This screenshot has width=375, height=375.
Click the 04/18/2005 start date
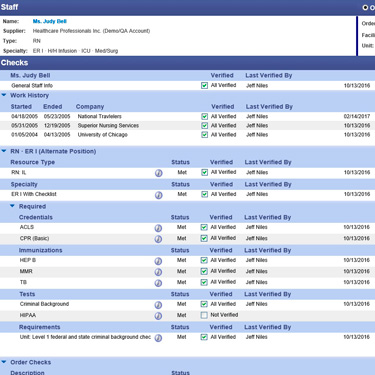click(24, 116)
